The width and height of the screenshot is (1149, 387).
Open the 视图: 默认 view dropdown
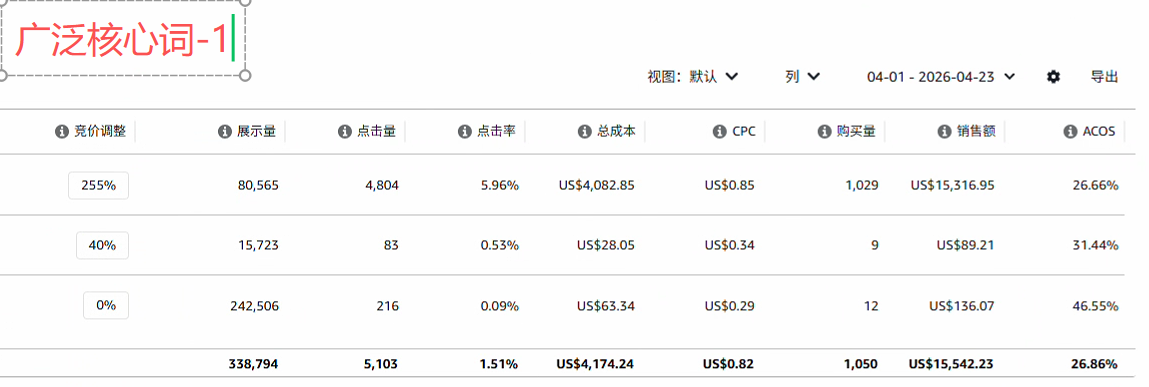[x=692, y=77]
